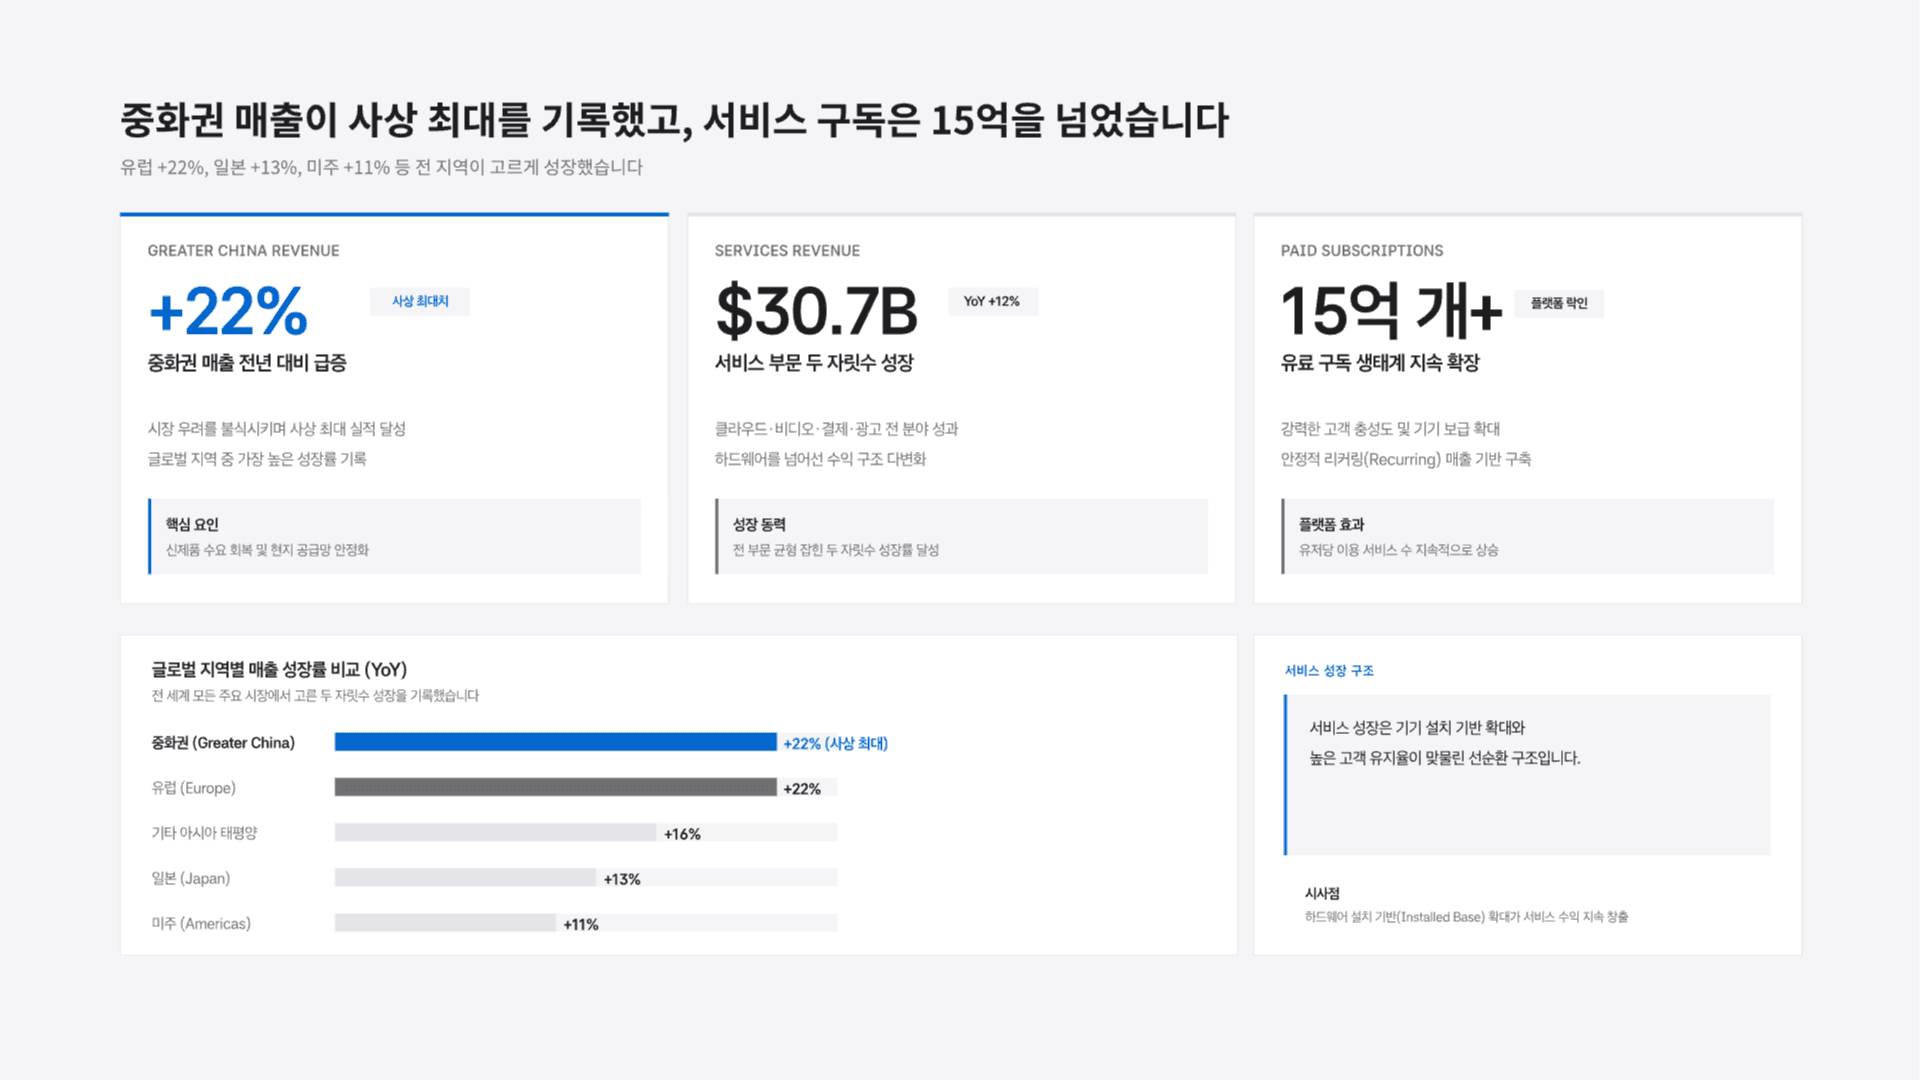Click '서비스 부문 두 자릿수 성장' subheading
Screen dimensions: 1920x1080
coord(814,363)
